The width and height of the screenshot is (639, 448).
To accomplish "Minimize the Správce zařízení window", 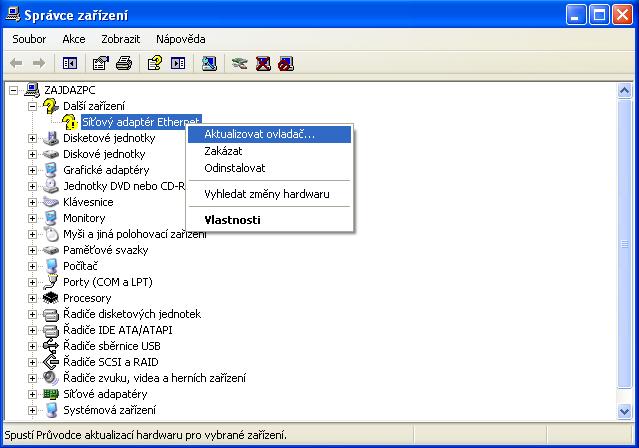I will (575, 15).
